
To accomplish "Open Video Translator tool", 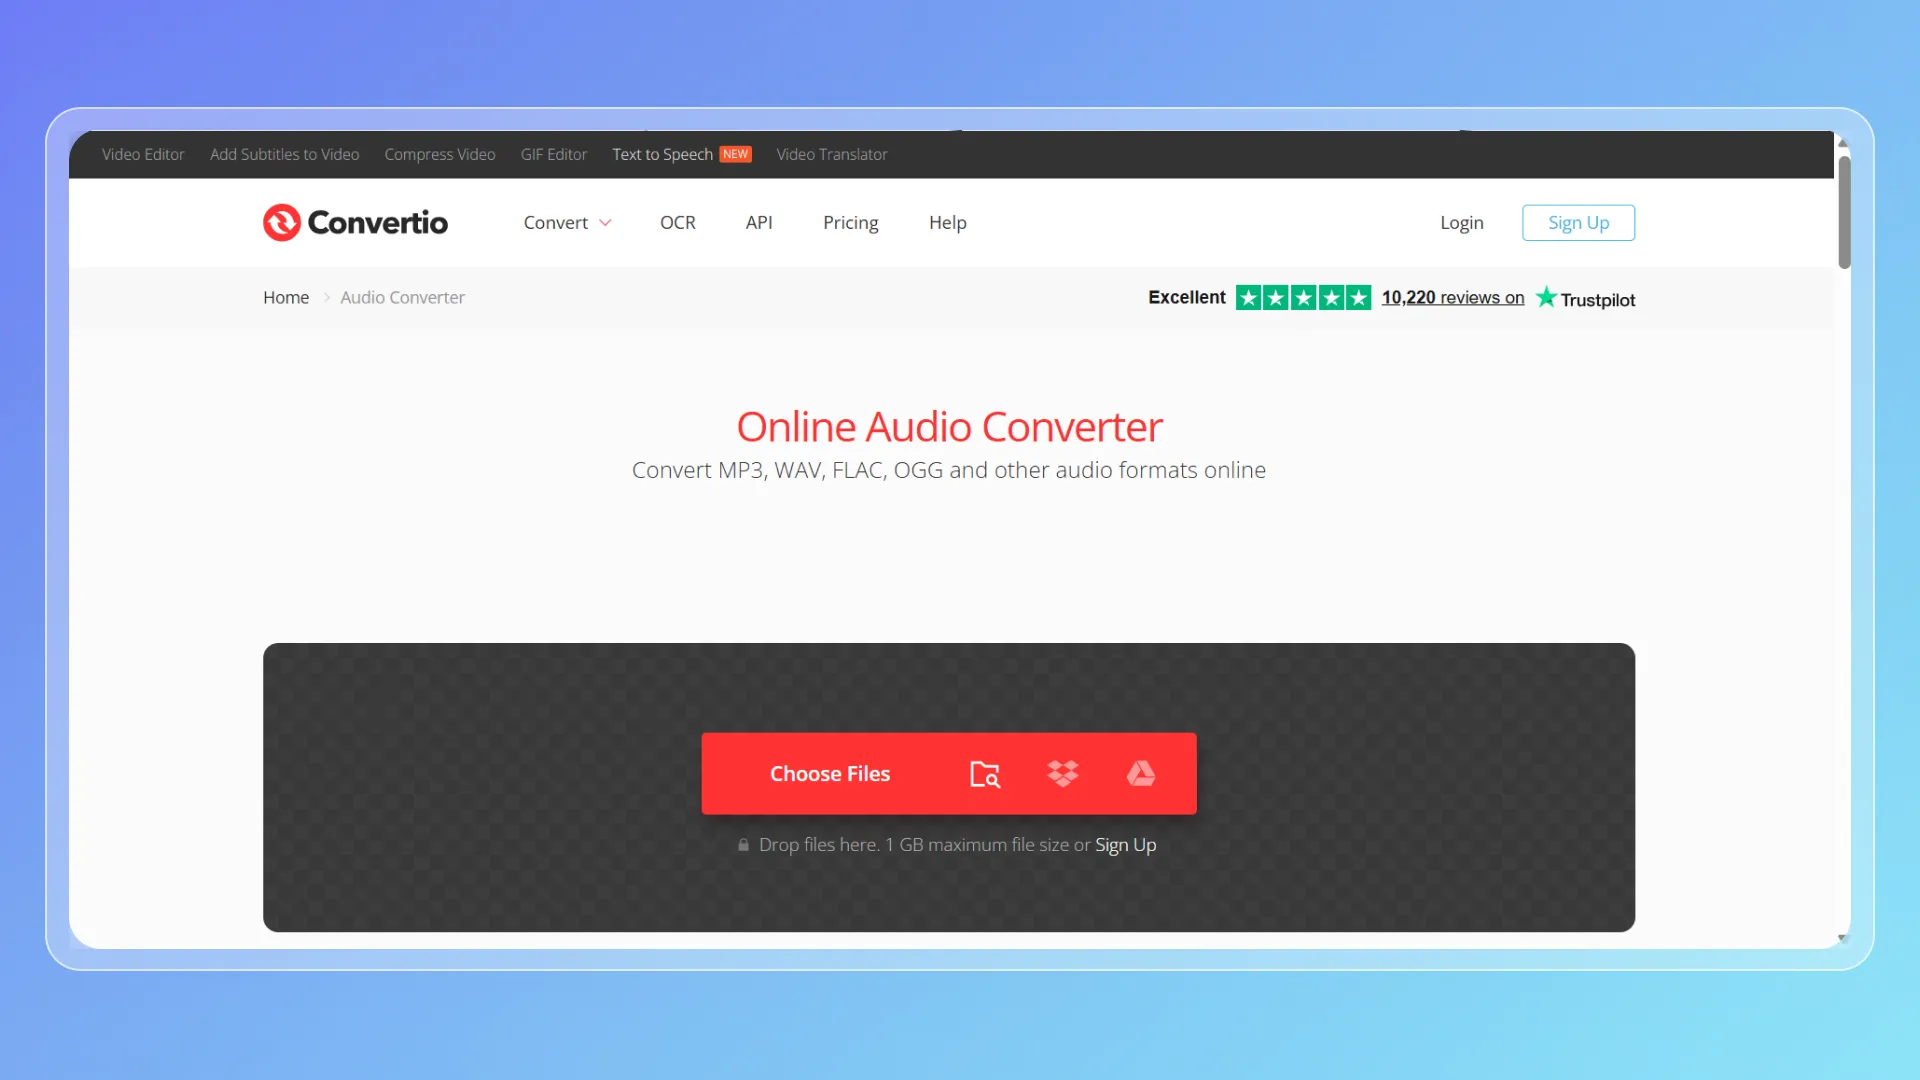I will [x=832, y=154].
